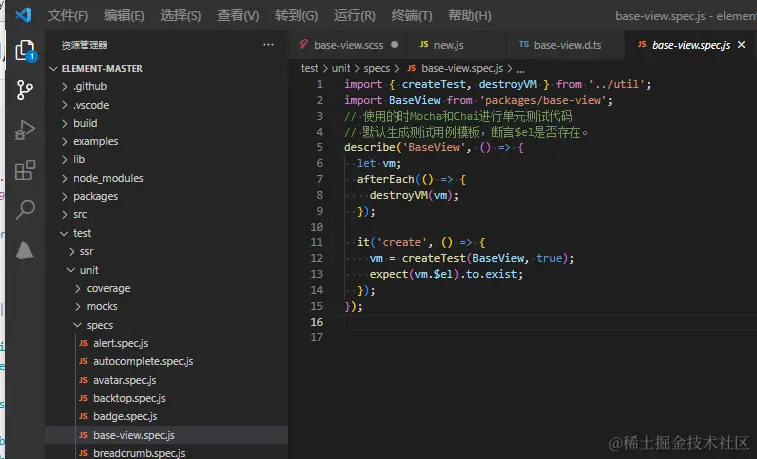The width and height of the screenshot is (757, 459).
Task: Open breadcrumb.spec.js file
Action: click(139, 453)
